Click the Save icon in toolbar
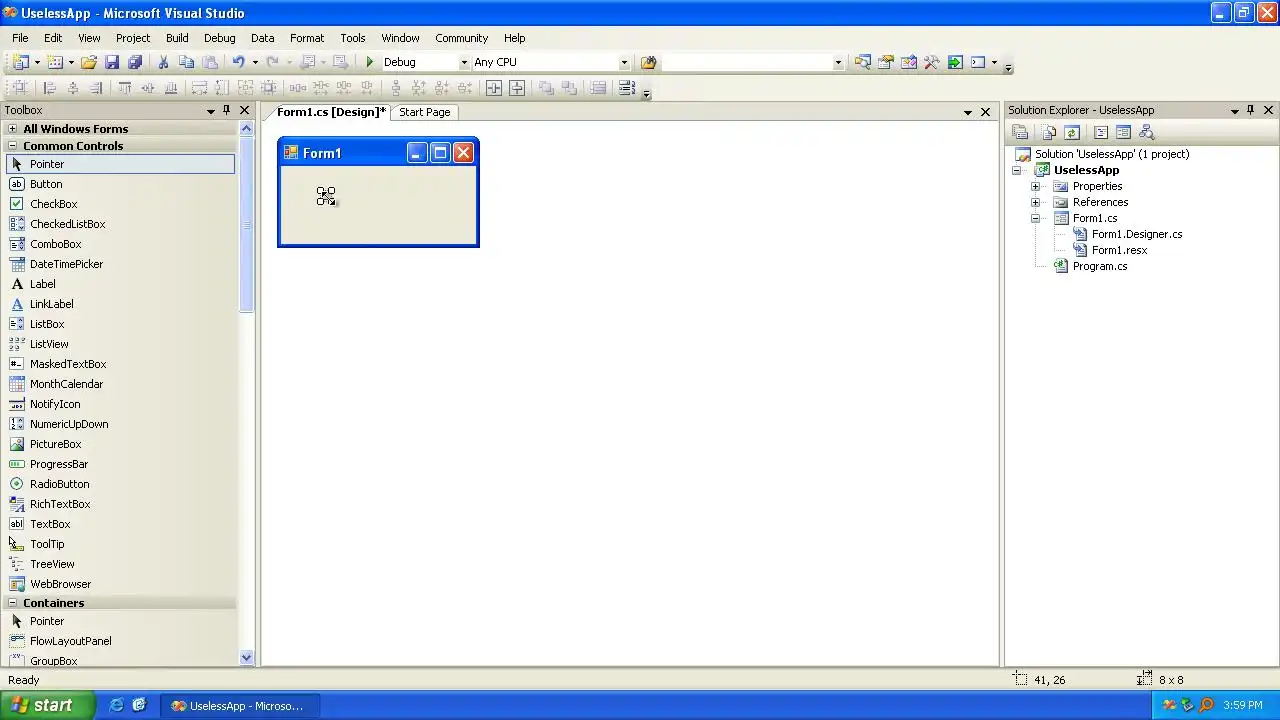Image resolution: width=1280 pixels, height=720 pixels. pos(112,62)
